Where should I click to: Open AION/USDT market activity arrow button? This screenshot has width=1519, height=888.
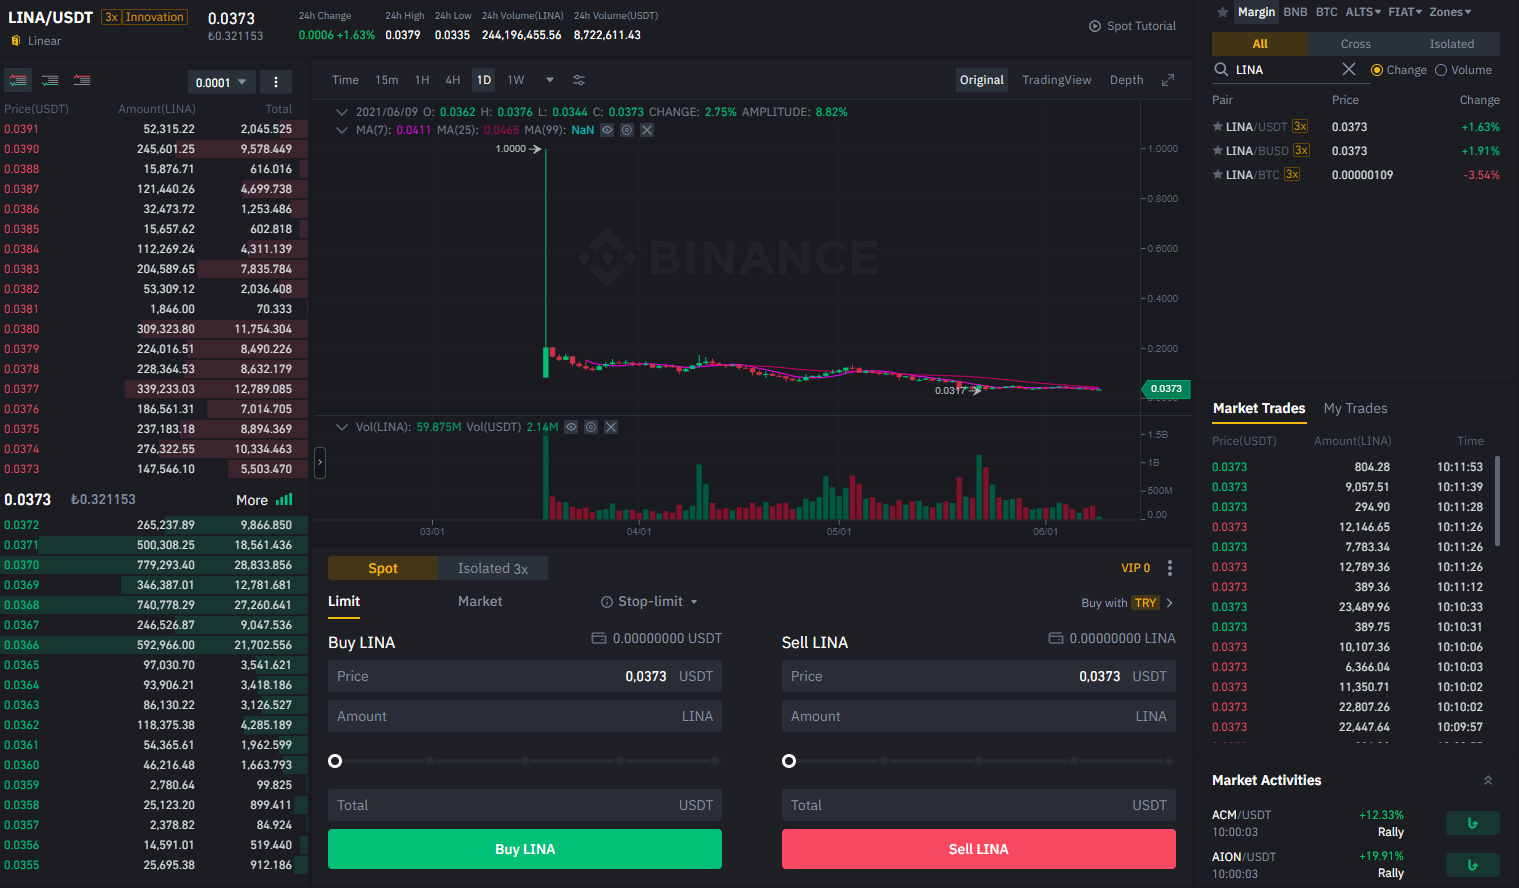(1473, 865)
